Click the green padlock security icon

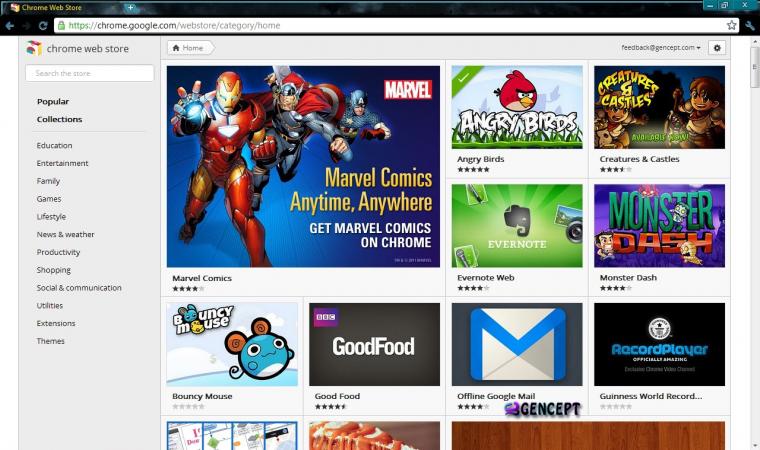point(61,25)
